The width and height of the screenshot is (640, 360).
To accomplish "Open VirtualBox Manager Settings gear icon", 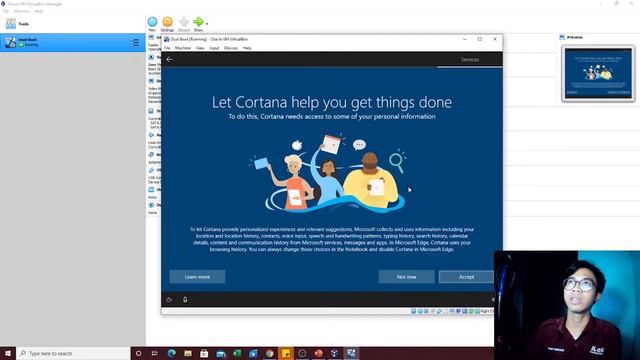I will (167, 22).
